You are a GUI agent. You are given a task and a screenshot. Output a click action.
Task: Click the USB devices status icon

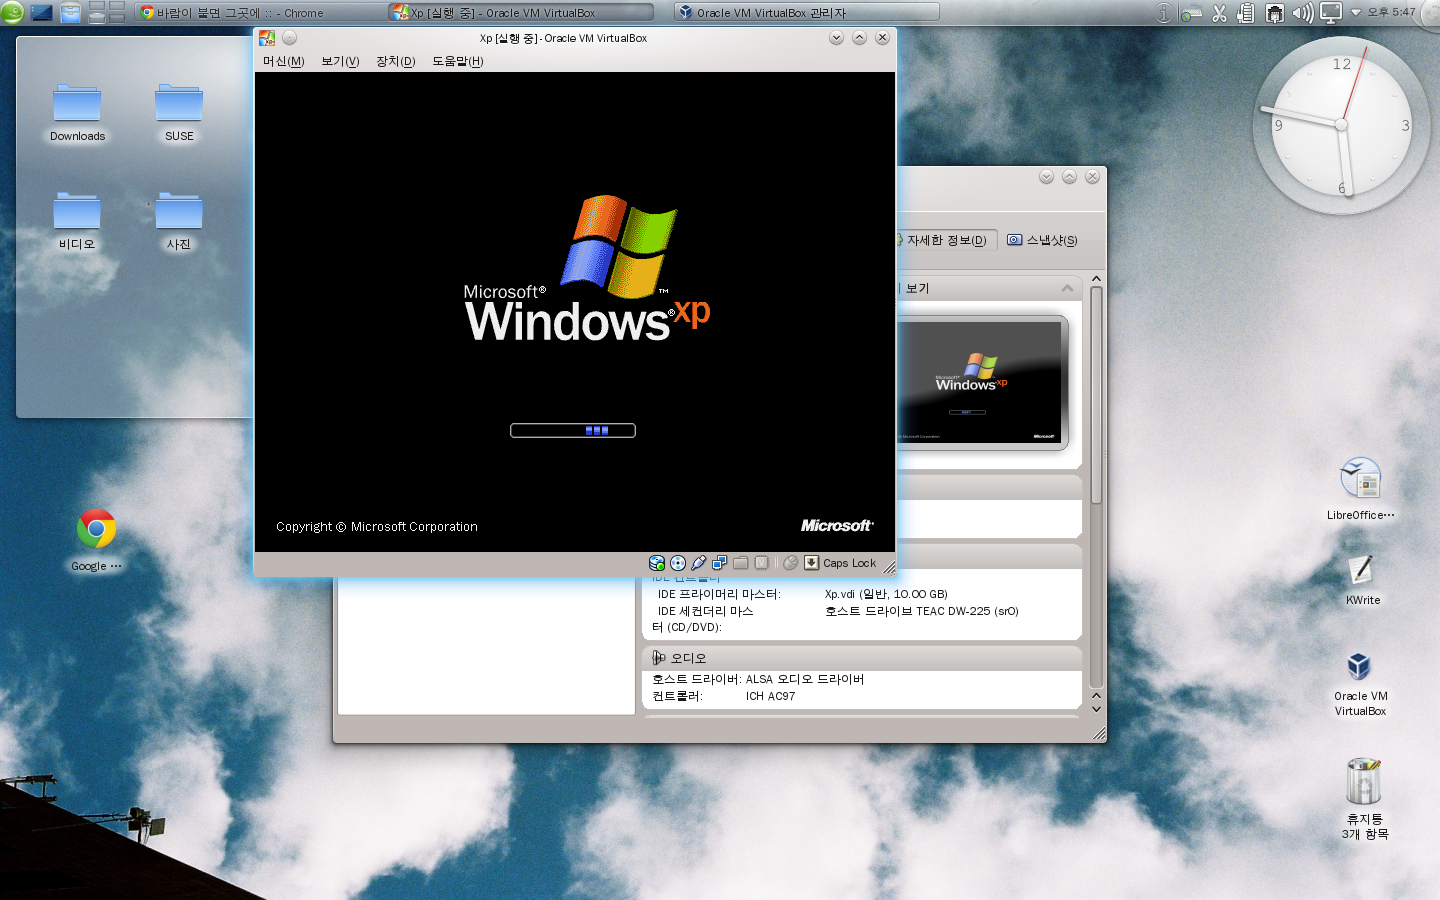699,563
